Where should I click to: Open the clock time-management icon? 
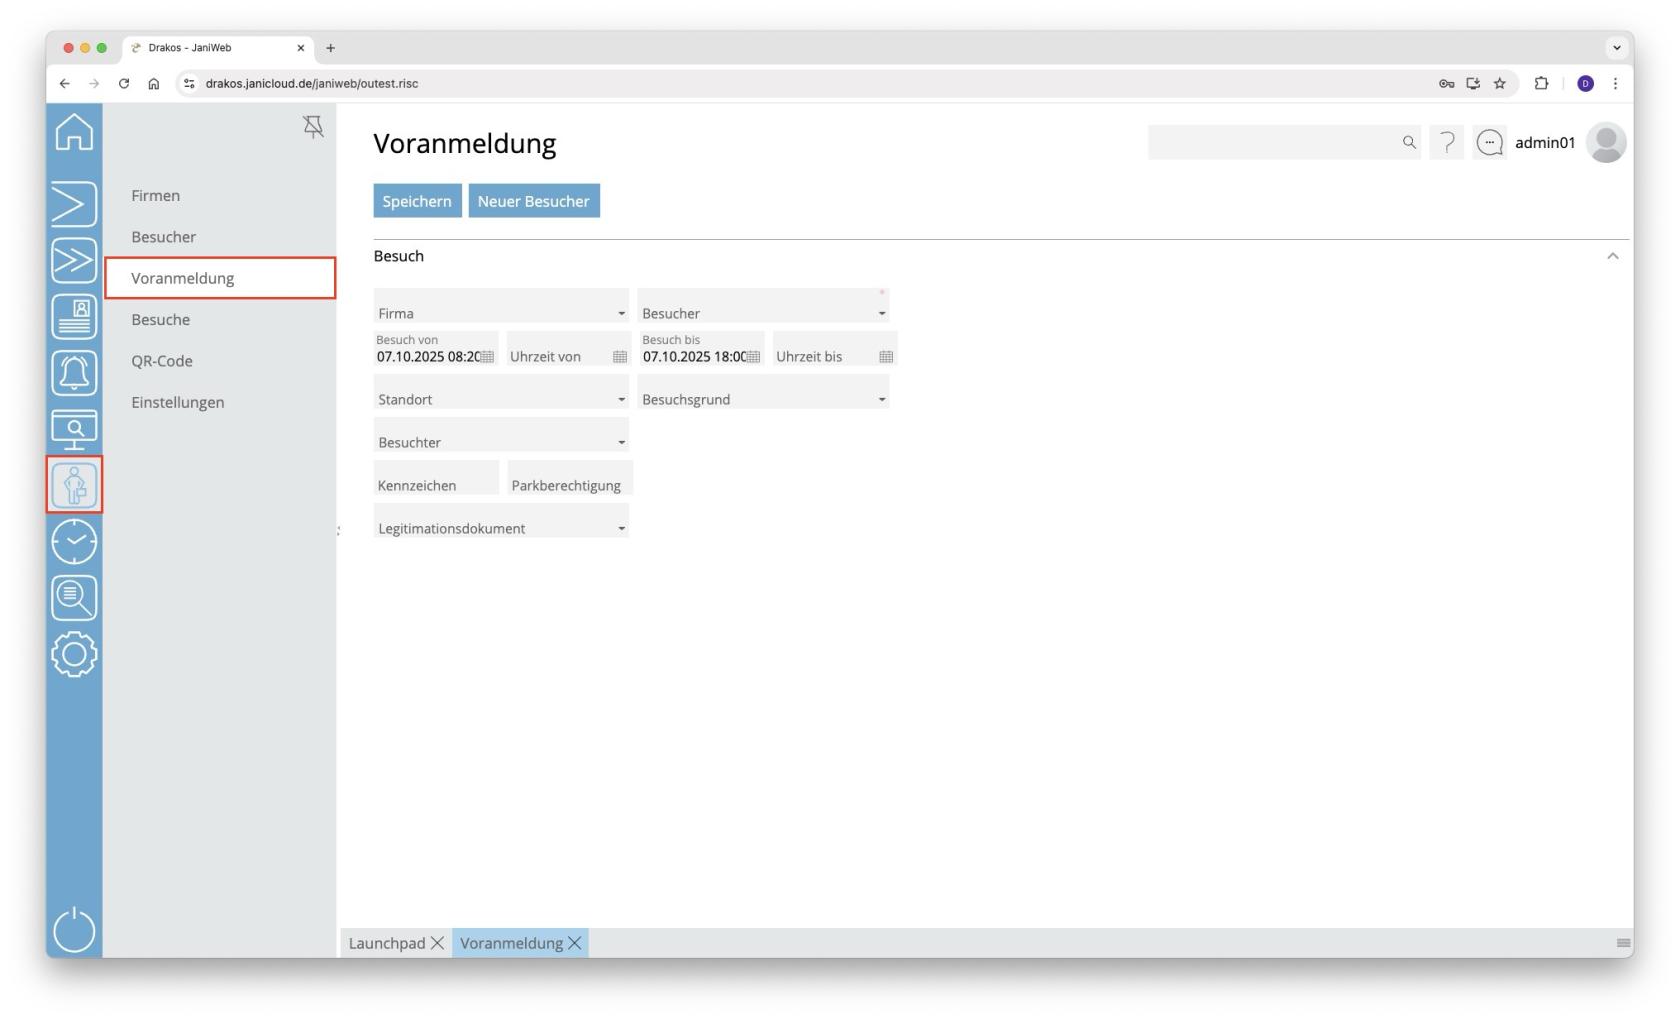74,542
